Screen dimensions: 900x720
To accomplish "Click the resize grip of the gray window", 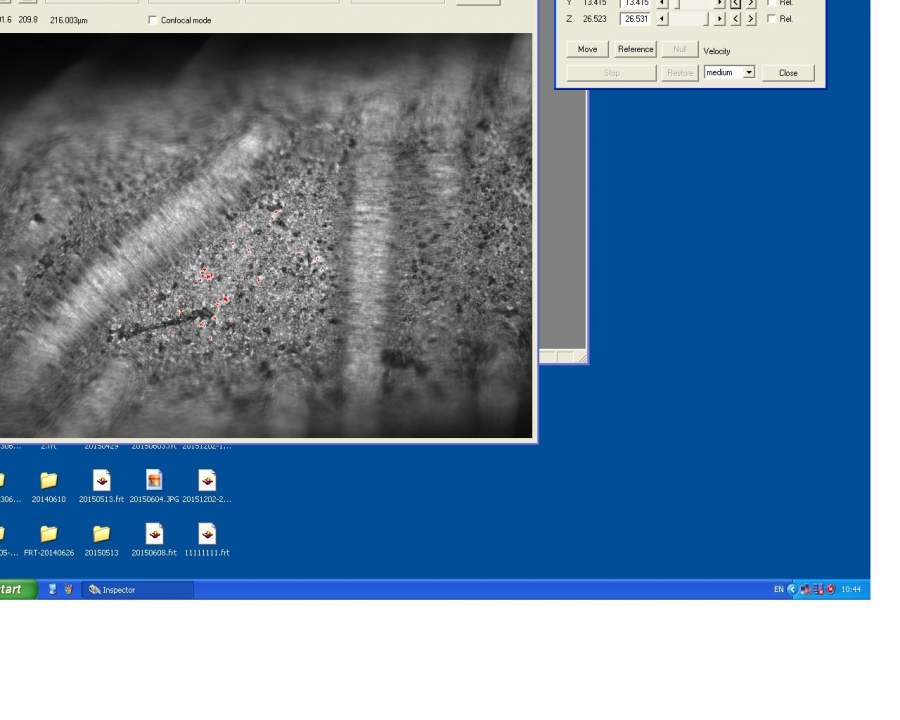I will click(581, 357).
